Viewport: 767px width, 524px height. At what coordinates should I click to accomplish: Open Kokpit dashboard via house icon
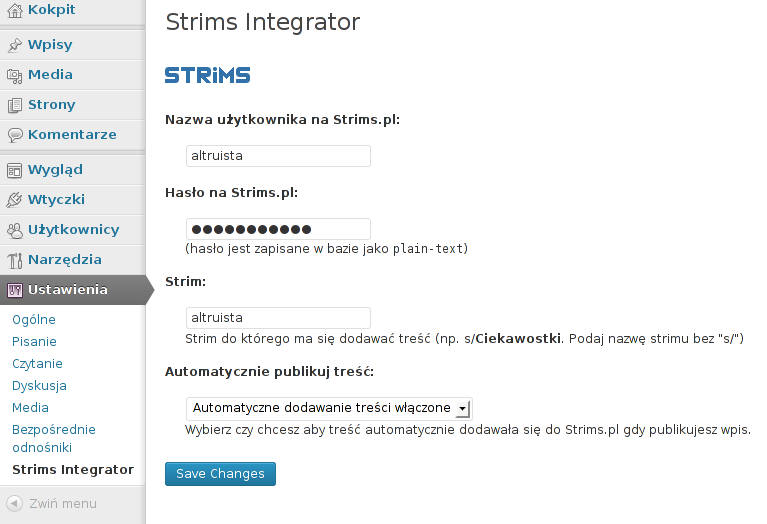15,10
